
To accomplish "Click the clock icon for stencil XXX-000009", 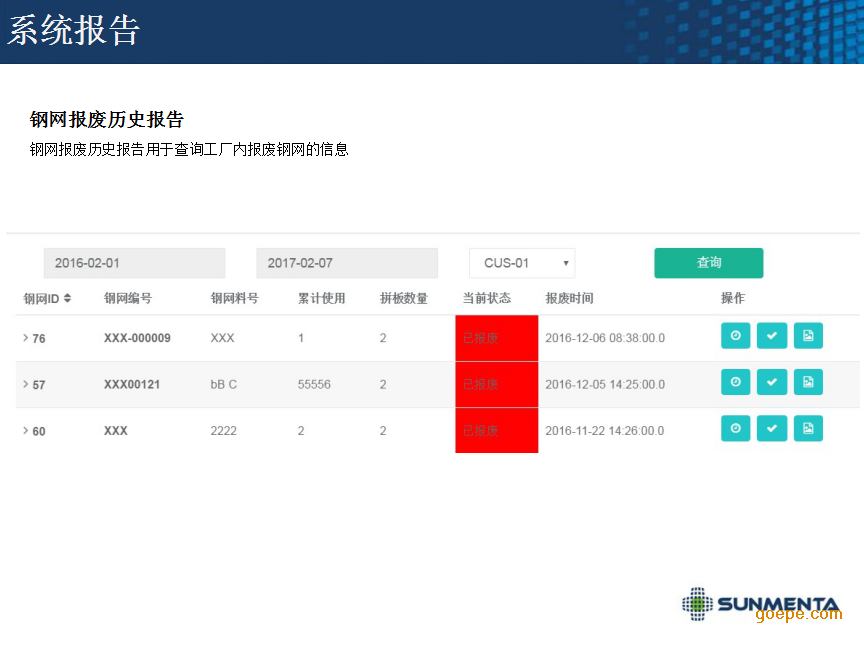I will [735, 336].
